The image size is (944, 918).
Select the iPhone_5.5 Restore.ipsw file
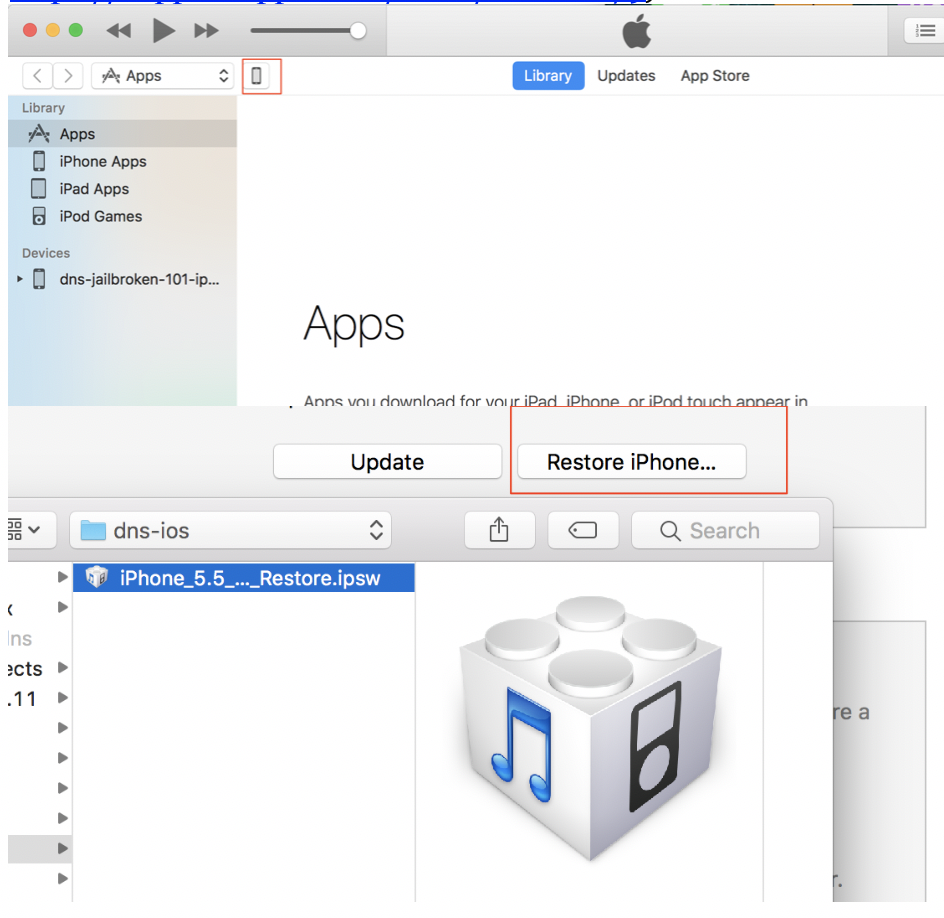pyautogui.click(x=244, y=578)
